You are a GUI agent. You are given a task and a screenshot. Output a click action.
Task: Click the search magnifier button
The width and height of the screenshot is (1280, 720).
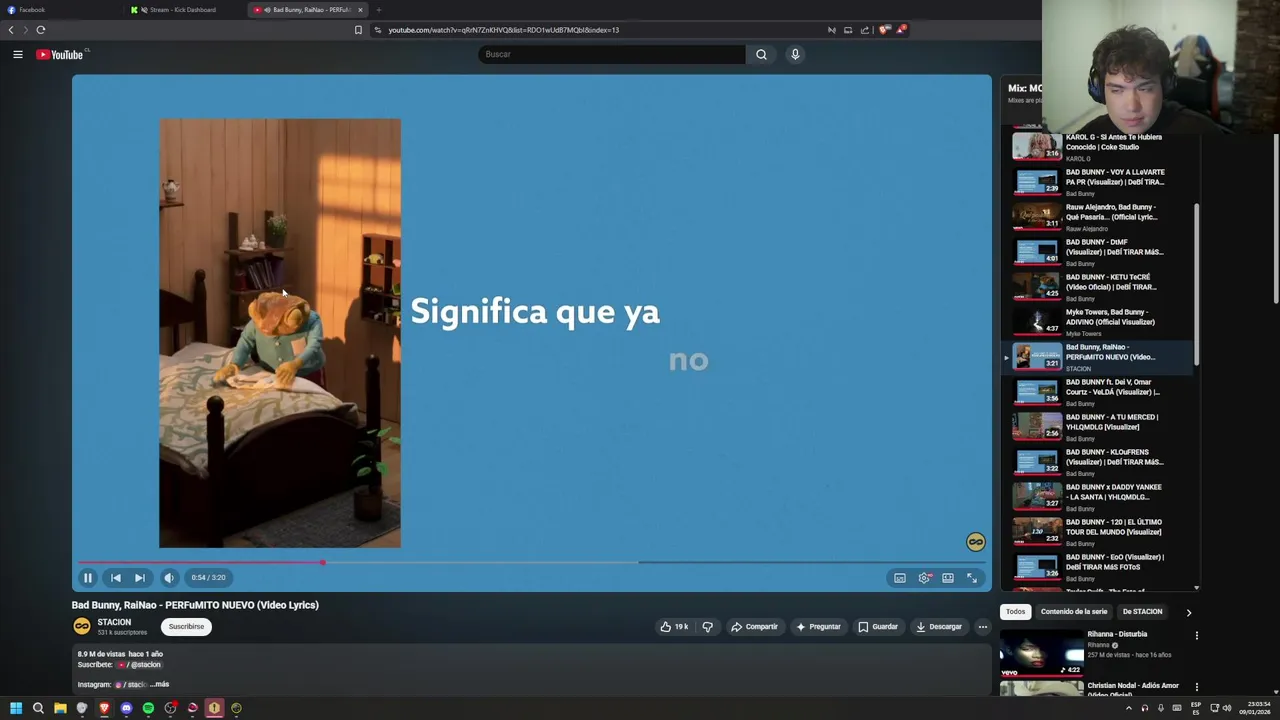click(761, 55)
